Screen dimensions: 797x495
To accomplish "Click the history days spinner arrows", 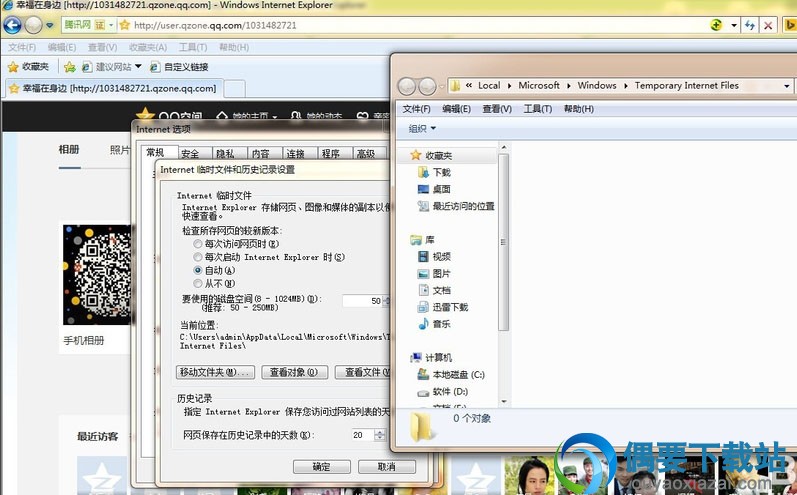I will click(380, 435).
